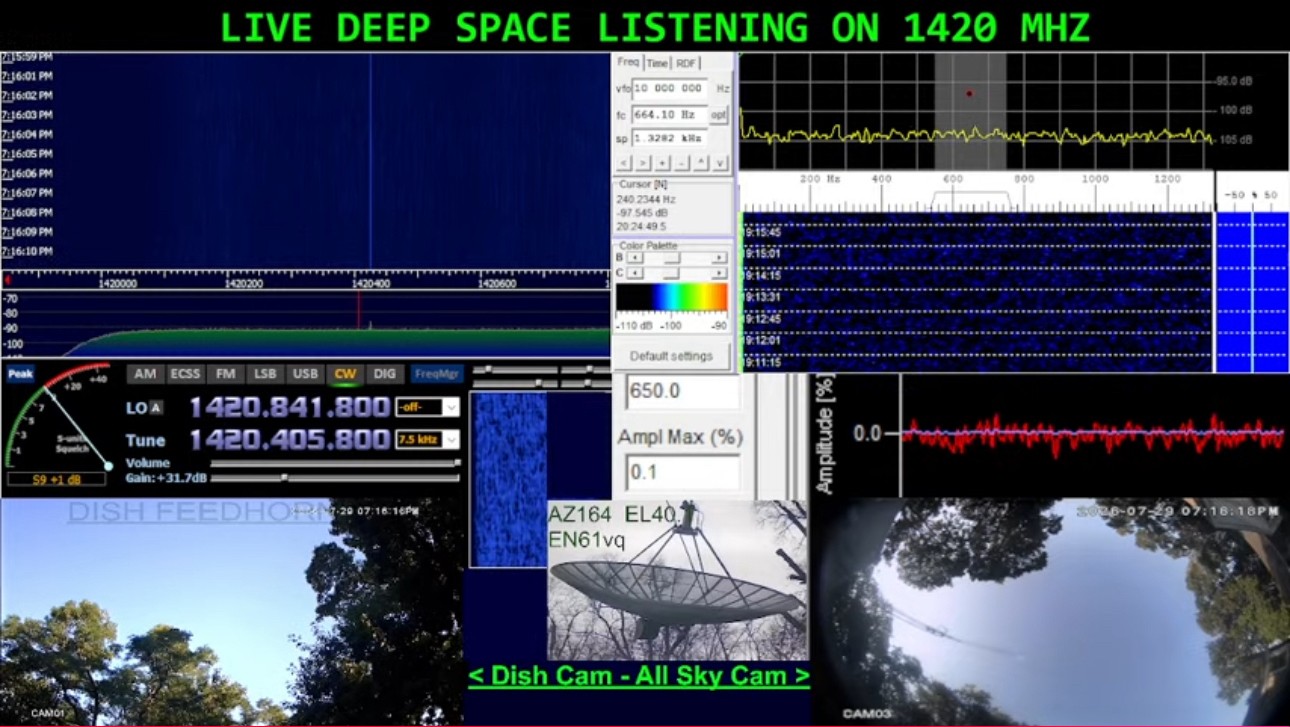This screenshot has height=727, width=1290.
Task: Click the Ampl Max 0.1 input field
Action: [x=683, y=472]
